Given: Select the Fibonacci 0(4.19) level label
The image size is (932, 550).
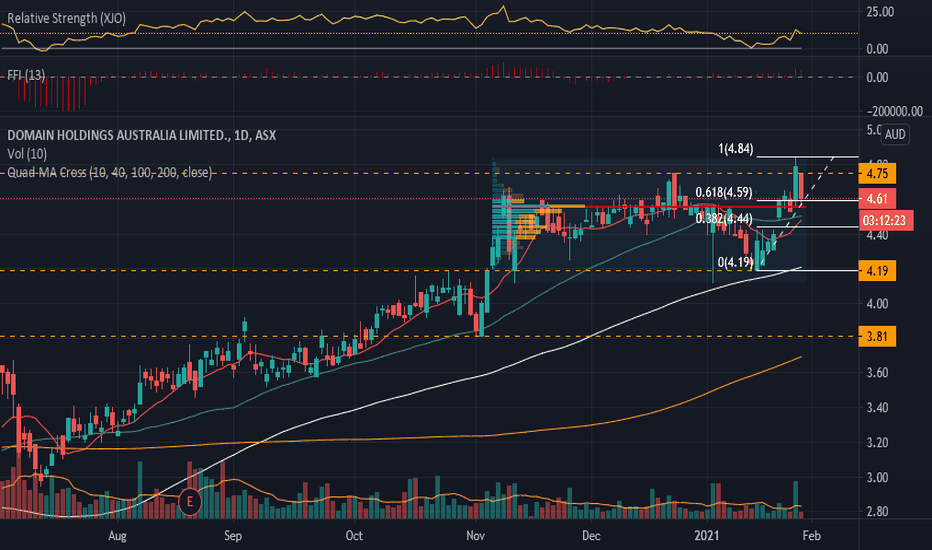Looking at the screenshot, I should coord(736,262).
